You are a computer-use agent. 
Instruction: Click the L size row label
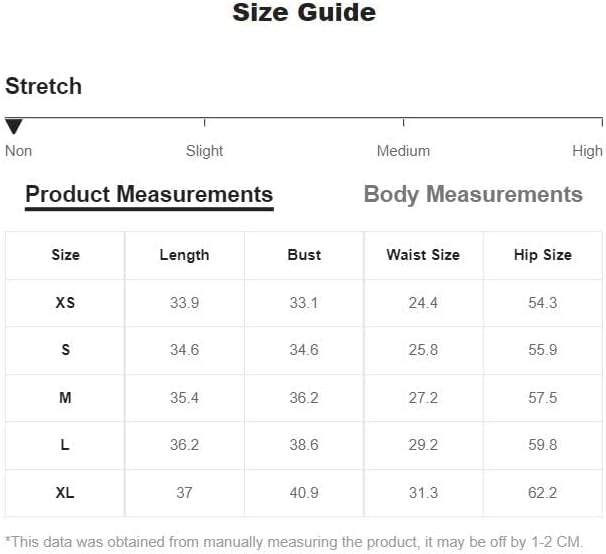(x=65, y=445)
